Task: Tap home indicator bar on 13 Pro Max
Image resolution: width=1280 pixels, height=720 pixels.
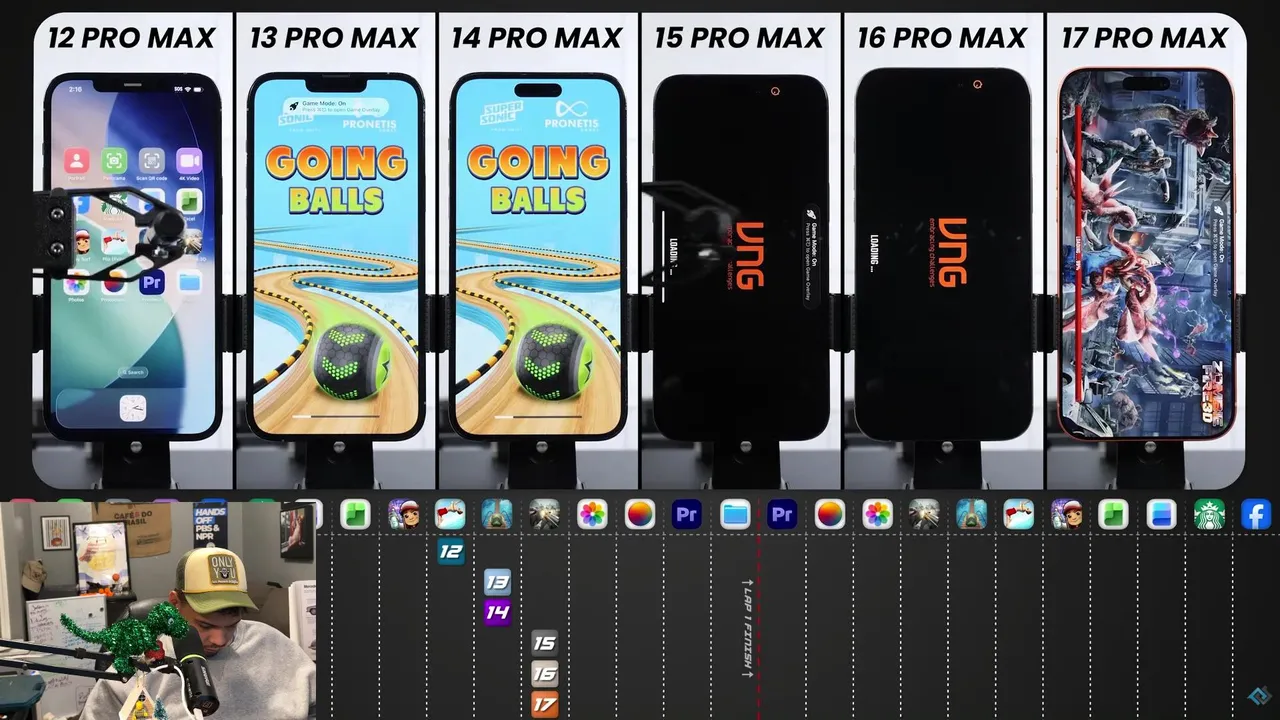Action: pos(335,415)
